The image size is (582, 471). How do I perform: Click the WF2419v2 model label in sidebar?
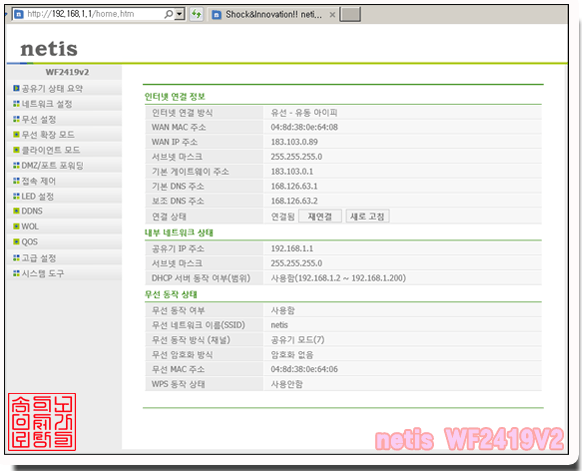(x=67, y=72)
